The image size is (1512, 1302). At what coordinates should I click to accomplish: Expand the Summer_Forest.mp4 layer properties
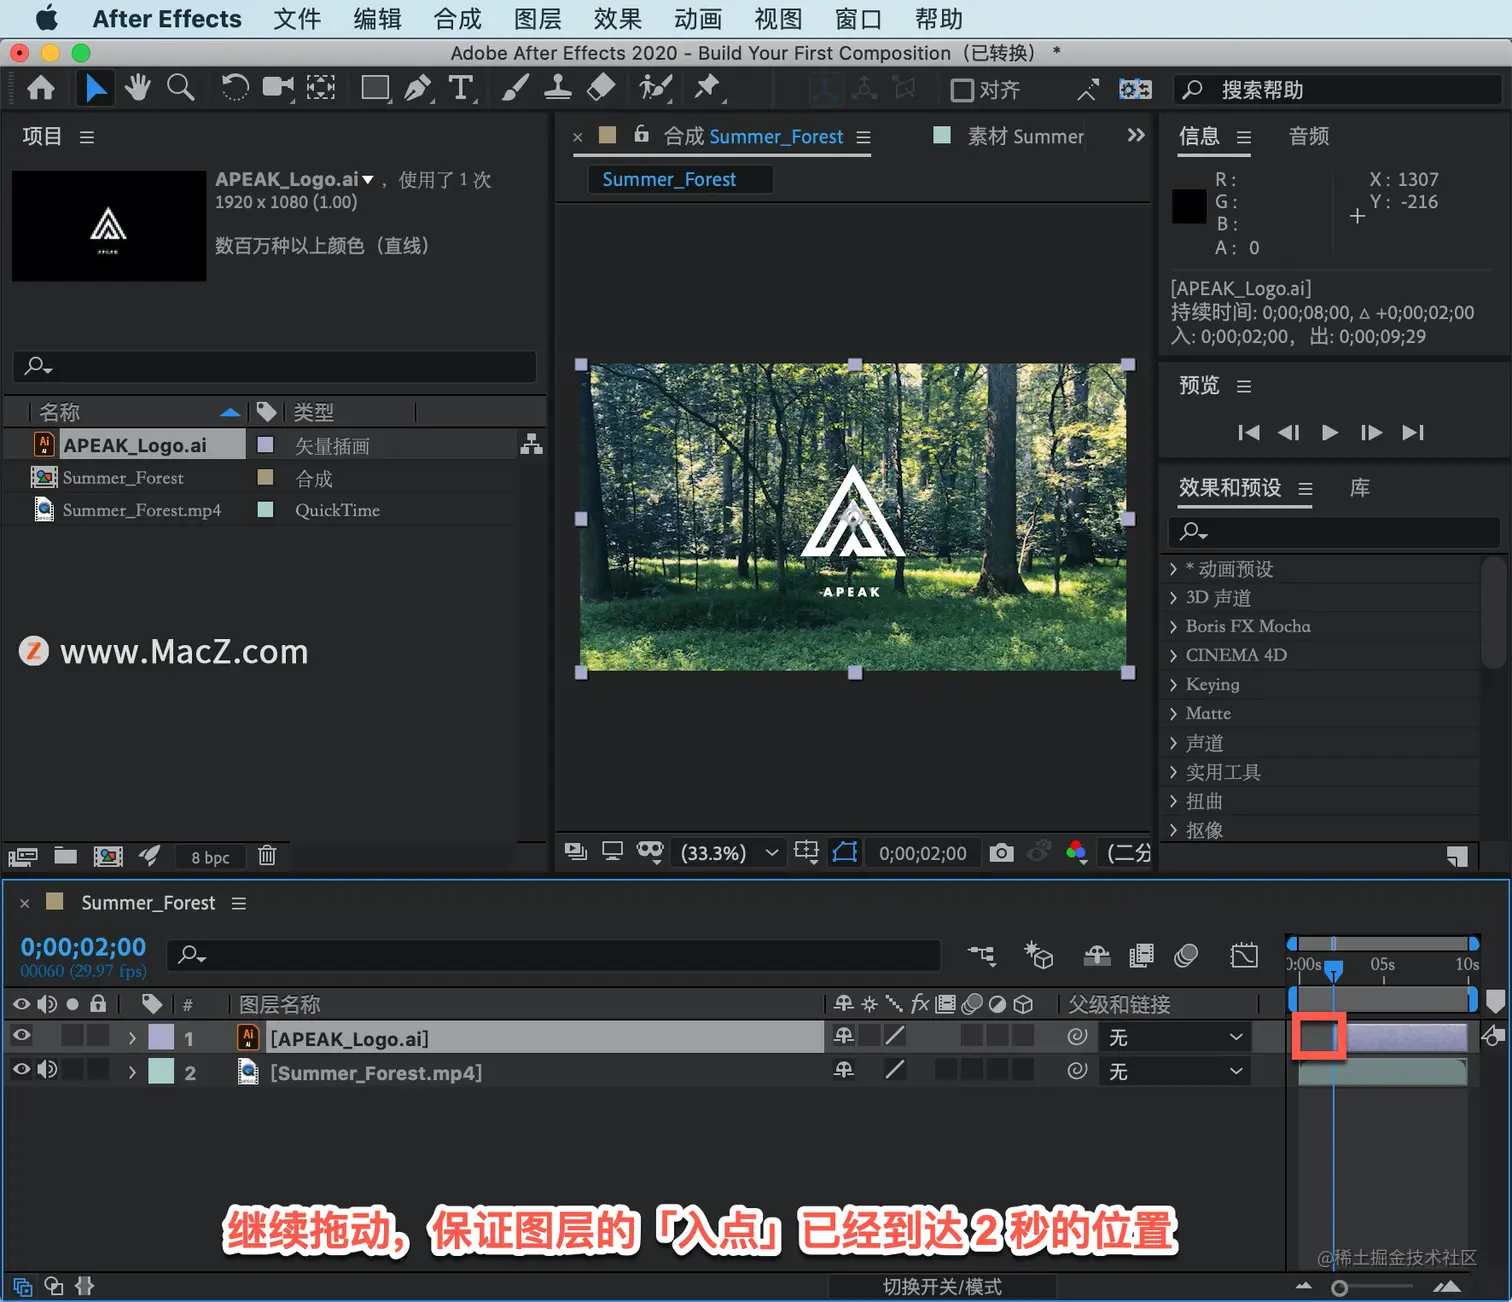coord(132,1072)
